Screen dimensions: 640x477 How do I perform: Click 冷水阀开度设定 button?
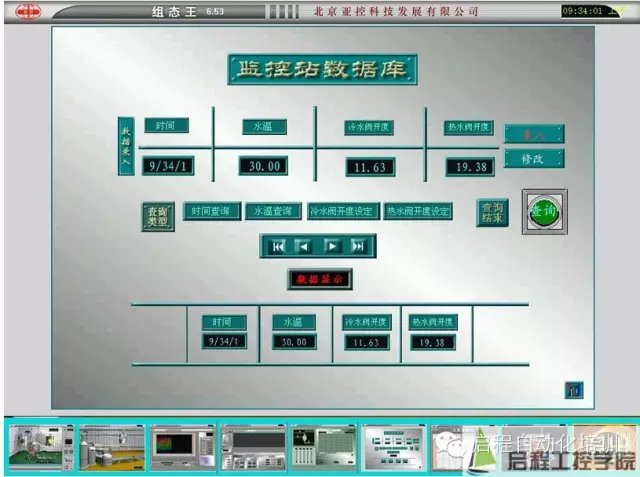click(x=343, y=212)
